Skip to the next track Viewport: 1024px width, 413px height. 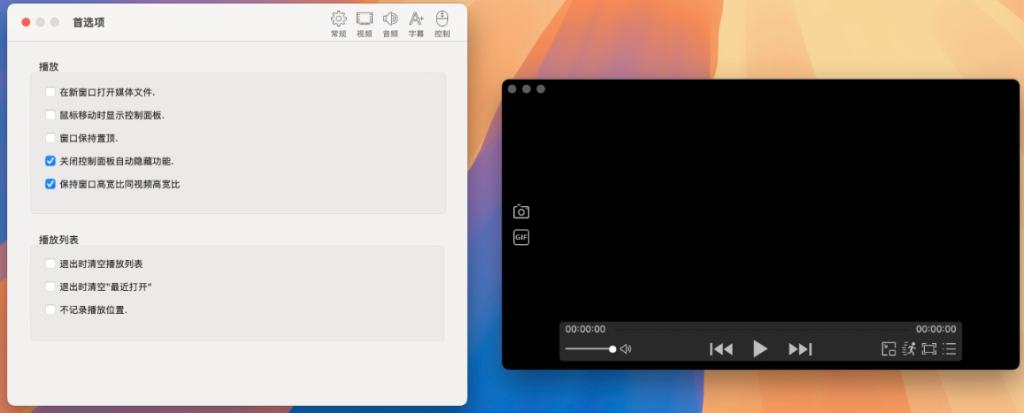(800, 349)
